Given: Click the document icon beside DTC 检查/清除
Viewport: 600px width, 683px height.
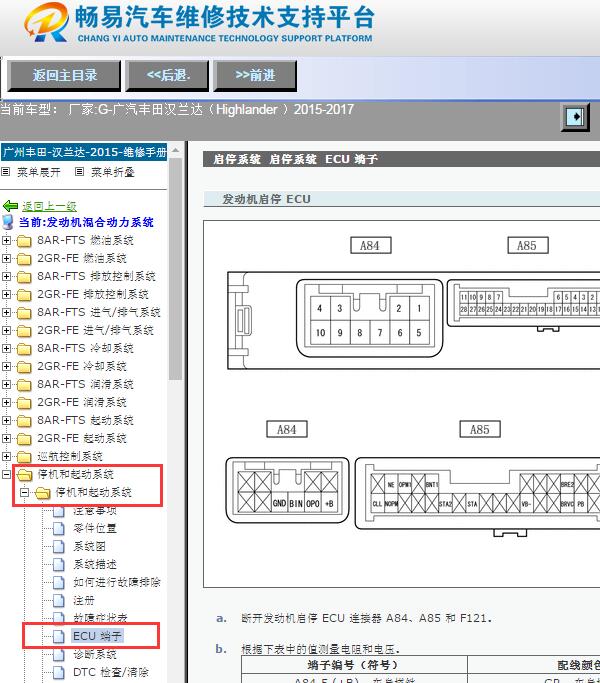Looking at the screenshot, I should [x=59, y=673].
